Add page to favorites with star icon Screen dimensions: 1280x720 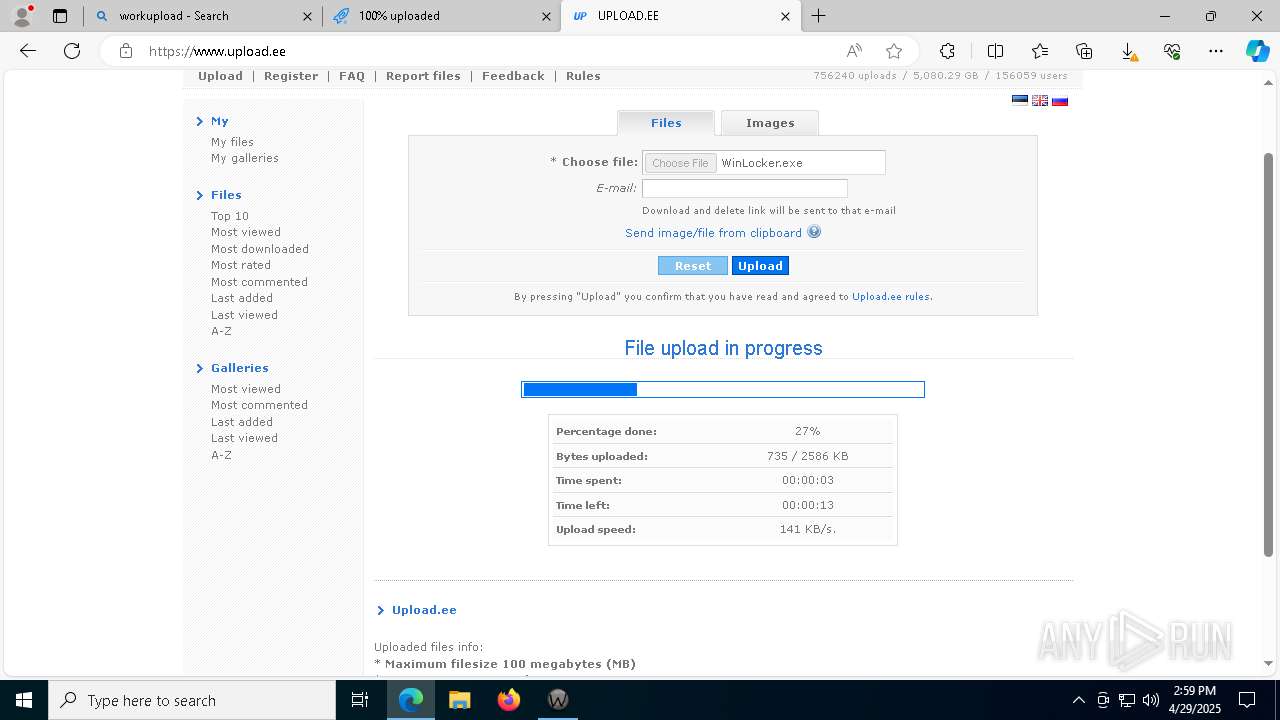click(894, 51)
